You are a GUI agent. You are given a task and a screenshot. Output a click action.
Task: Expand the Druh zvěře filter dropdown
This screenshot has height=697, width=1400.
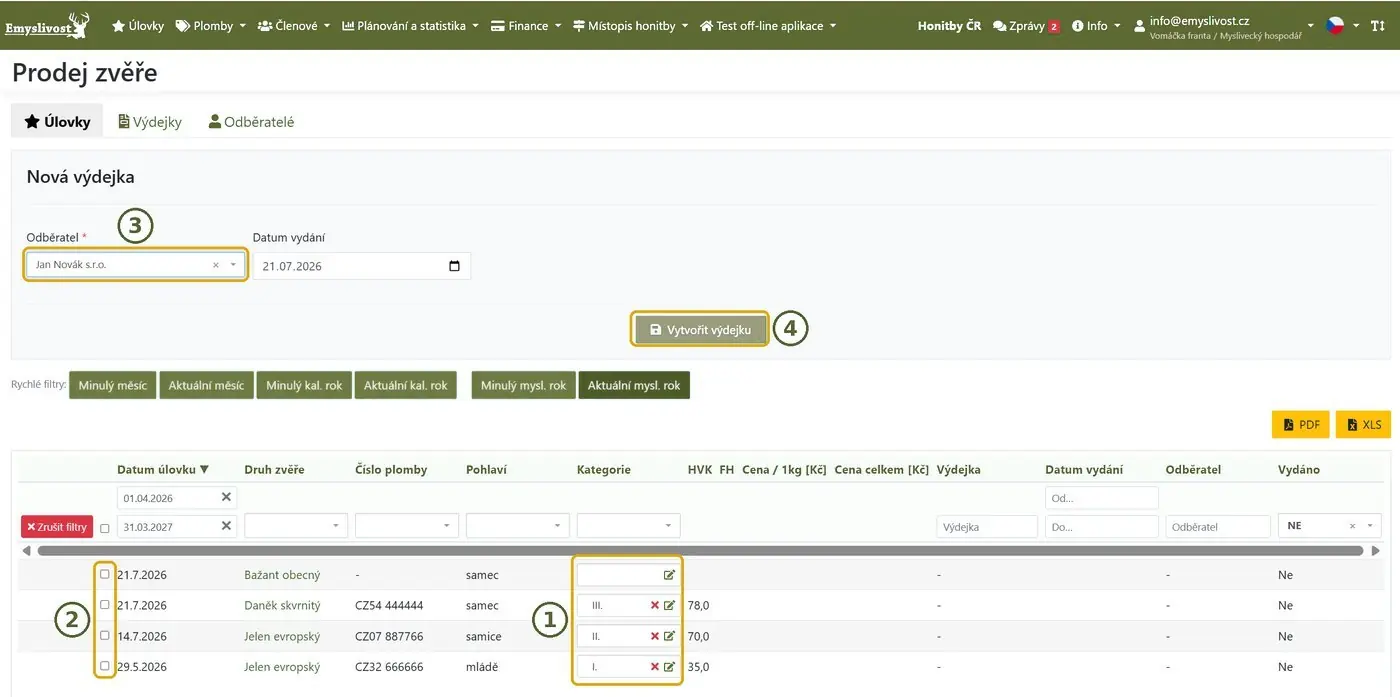296,526
